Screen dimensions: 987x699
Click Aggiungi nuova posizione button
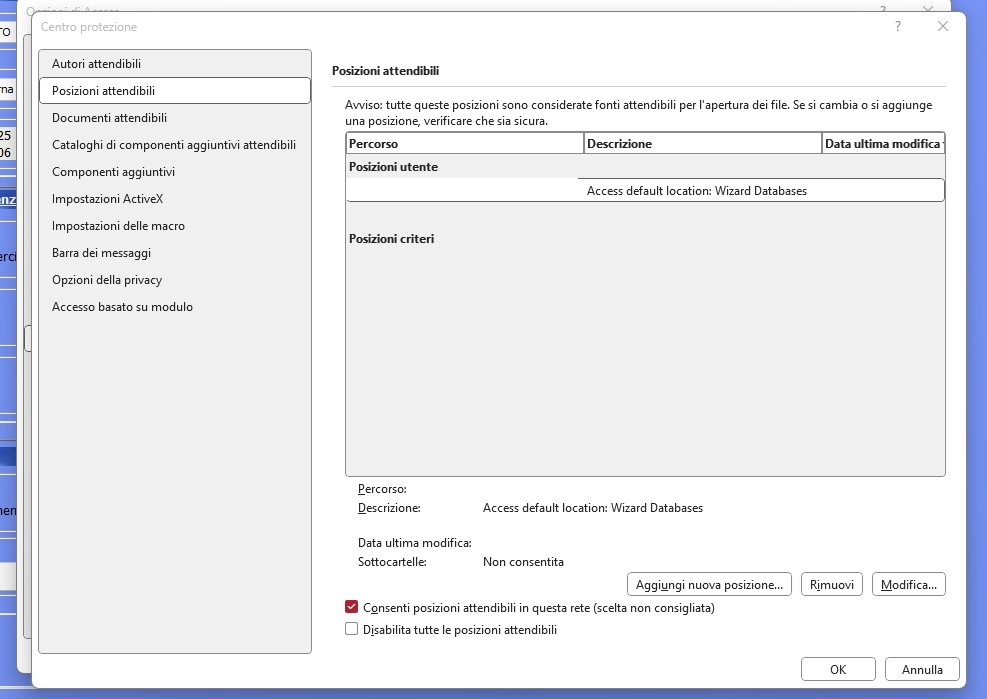[709, 584]
